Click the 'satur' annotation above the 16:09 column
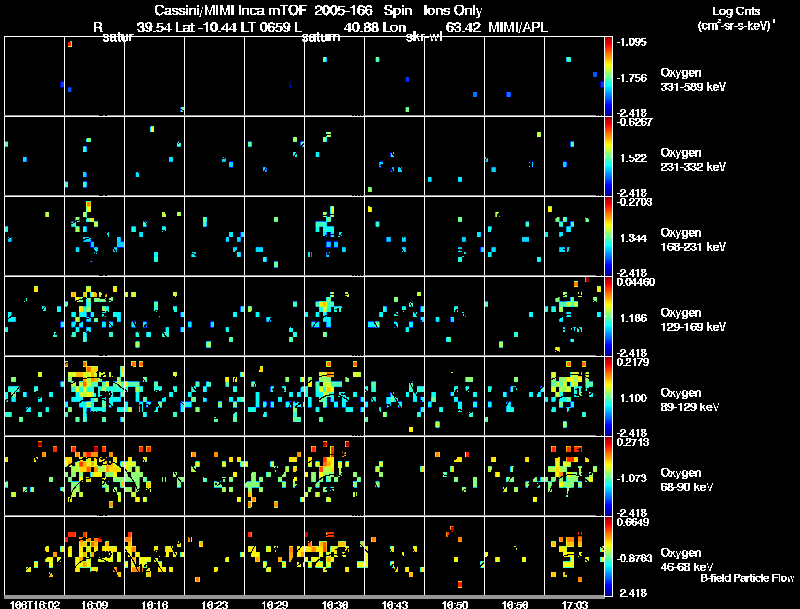The height and width of the screenshot is (609, 800). coord(118,37)
